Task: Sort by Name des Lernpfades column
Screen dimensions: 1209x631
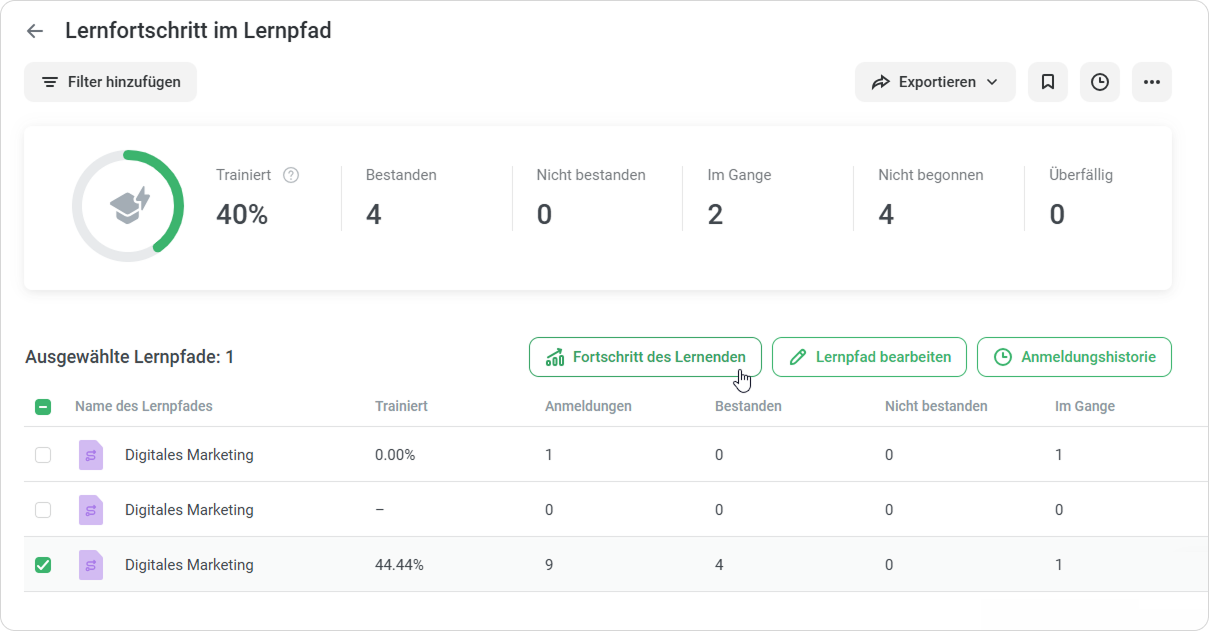Action: tap(144, 406)
